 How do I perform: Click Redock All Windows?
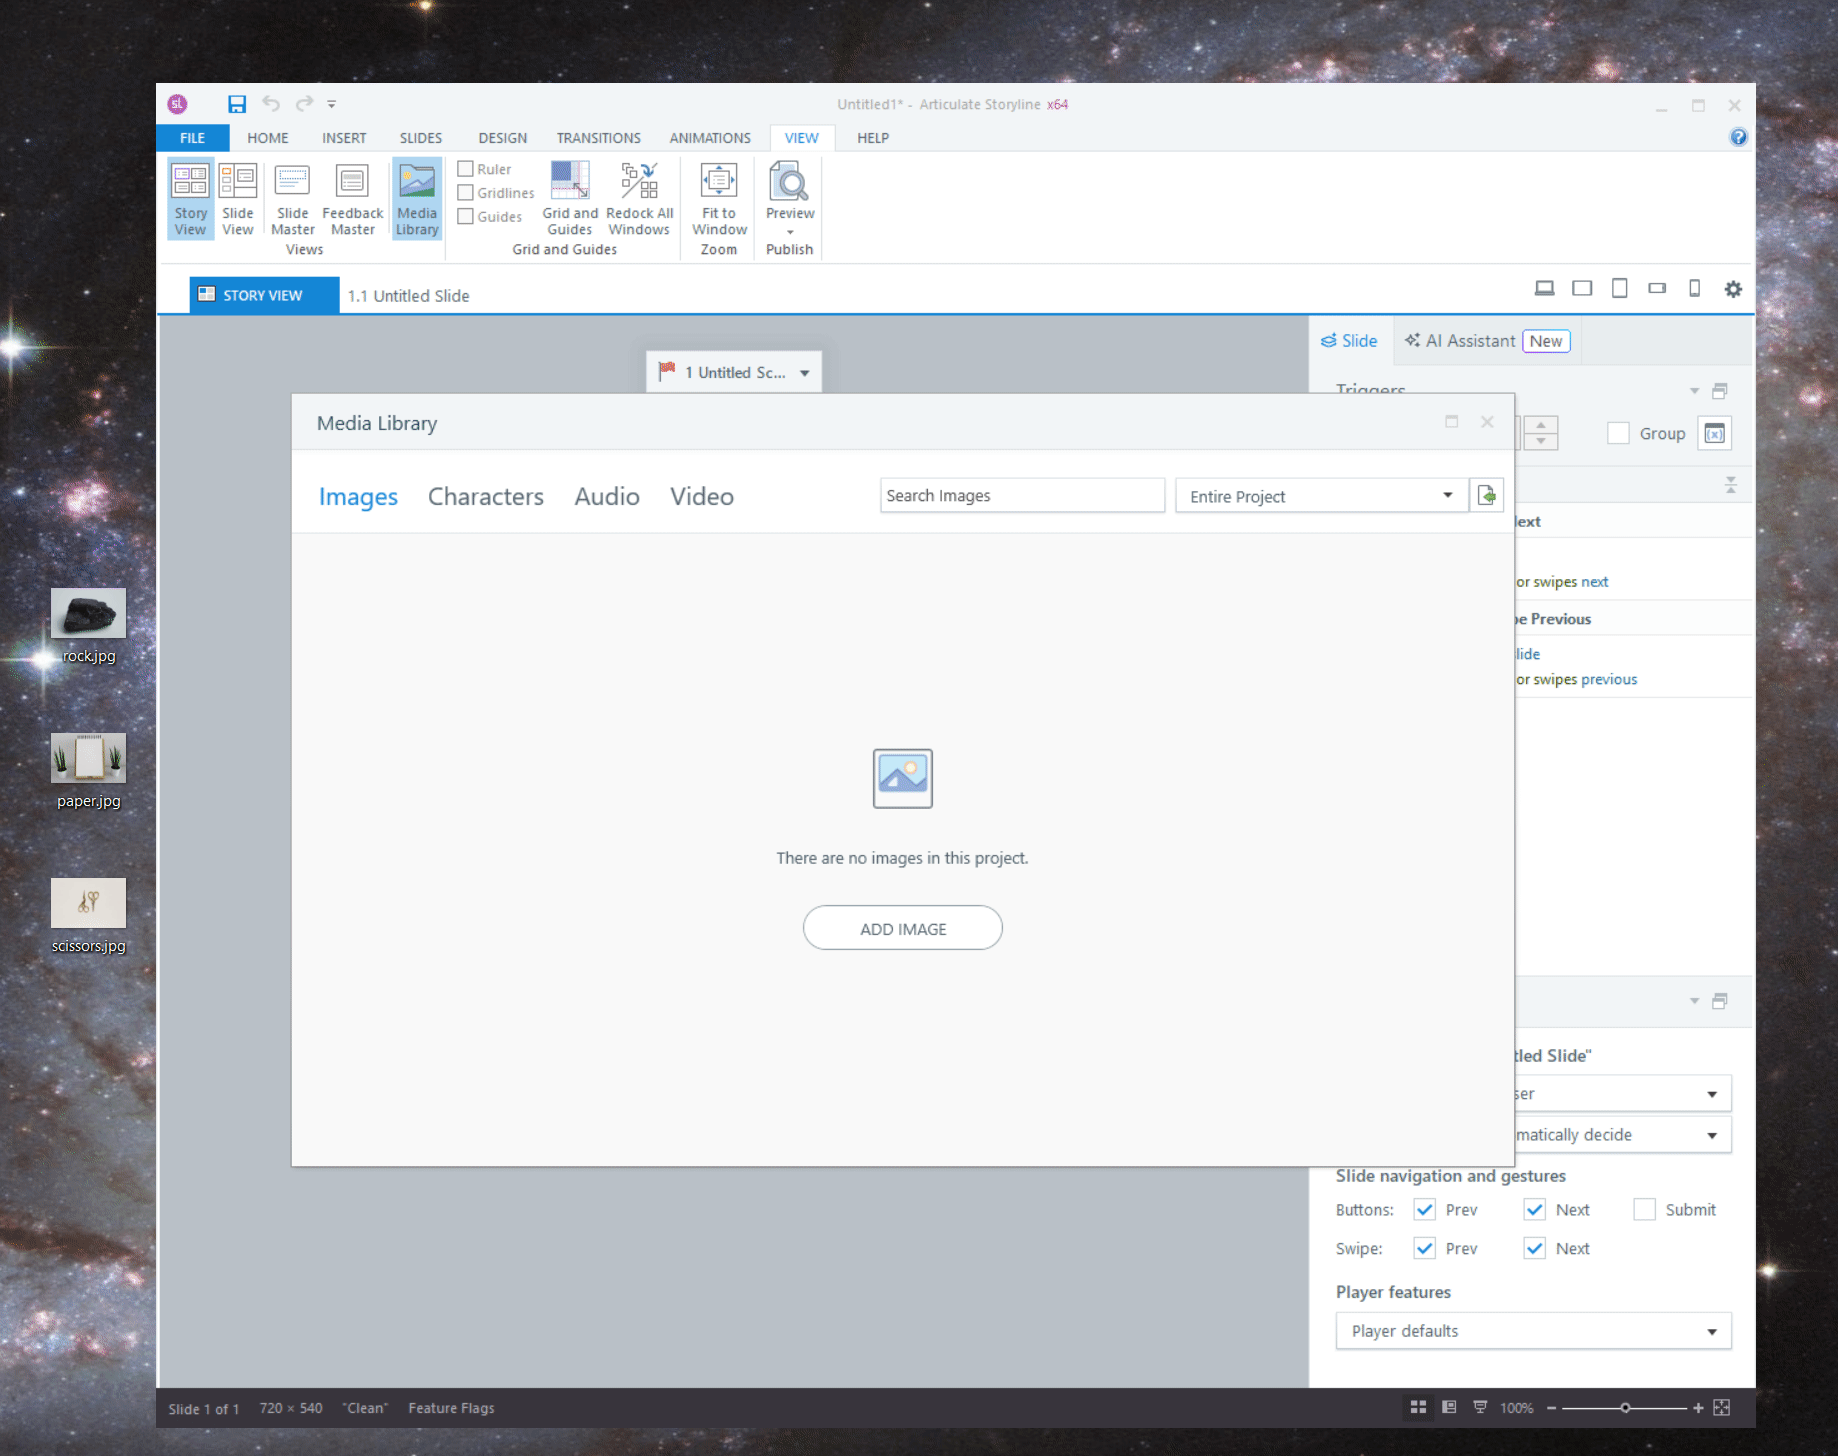point(639,198)
